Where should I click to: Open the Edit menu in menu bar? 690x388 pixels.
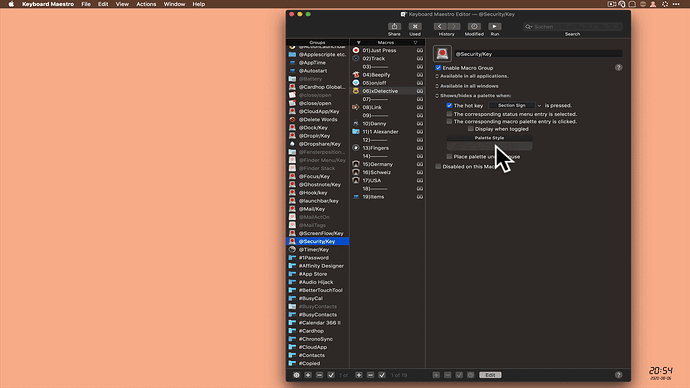pyautogui.click(x=103, y=4)
